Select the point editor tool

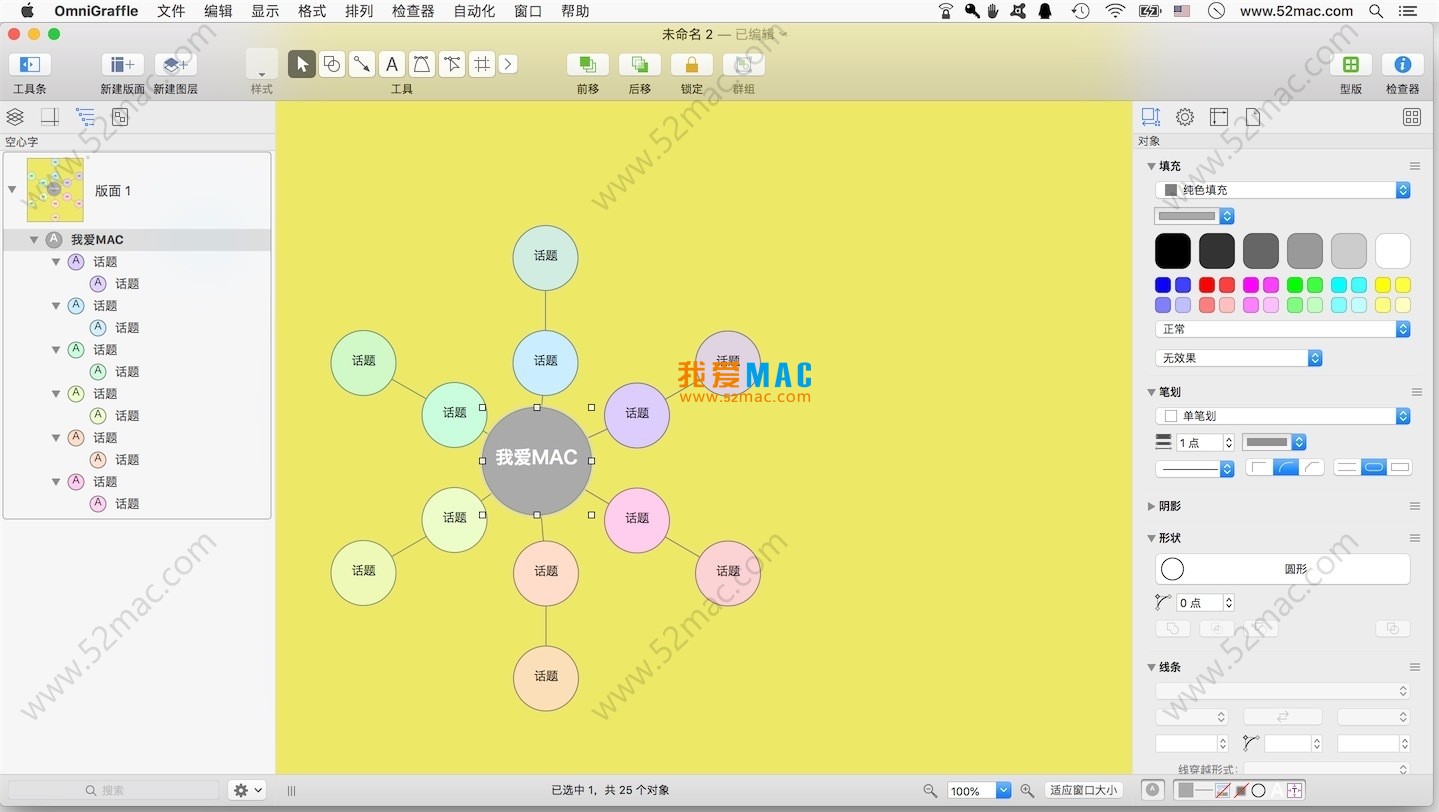tap(452, 64)
